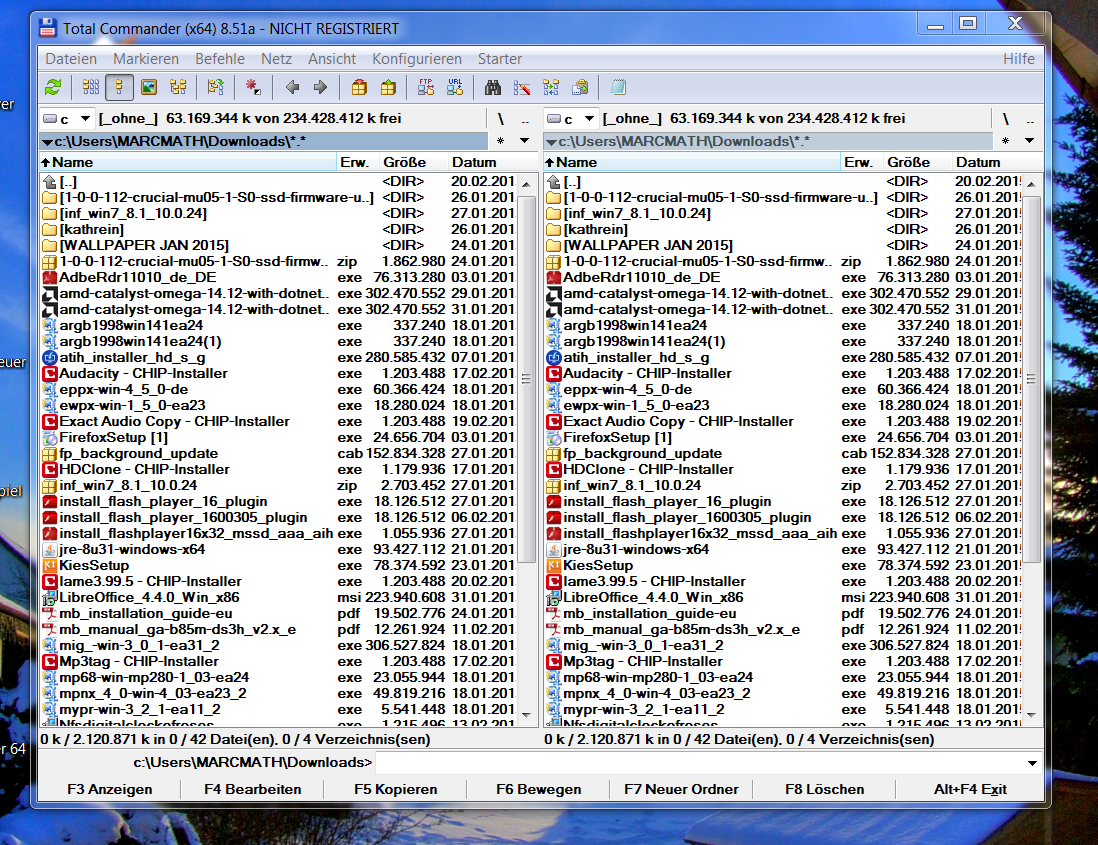1098x845 pixels.
Task: Expand the command line history dropdown
Action: pyautogui.click(x=1032, y=762)
